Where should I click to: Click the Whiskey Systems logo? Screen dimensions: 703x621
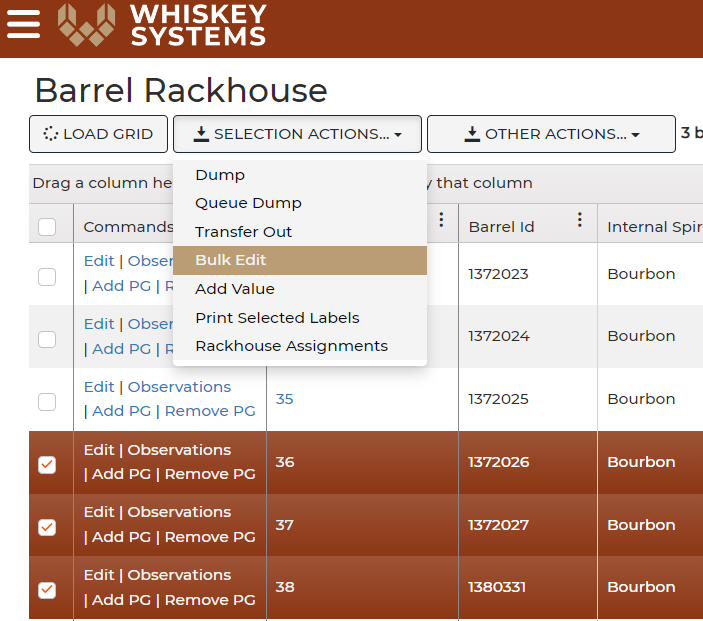point(162,25)
